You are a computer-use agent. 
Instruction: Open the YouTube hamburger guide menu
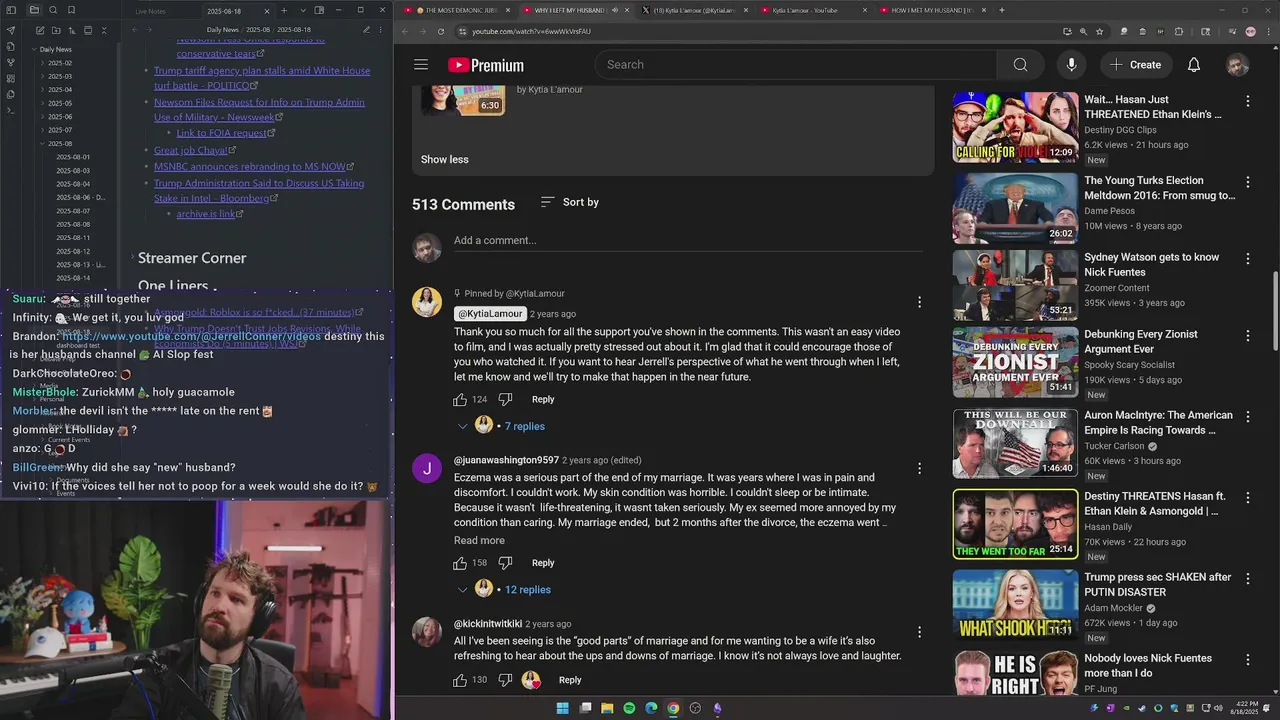[421, 65]
